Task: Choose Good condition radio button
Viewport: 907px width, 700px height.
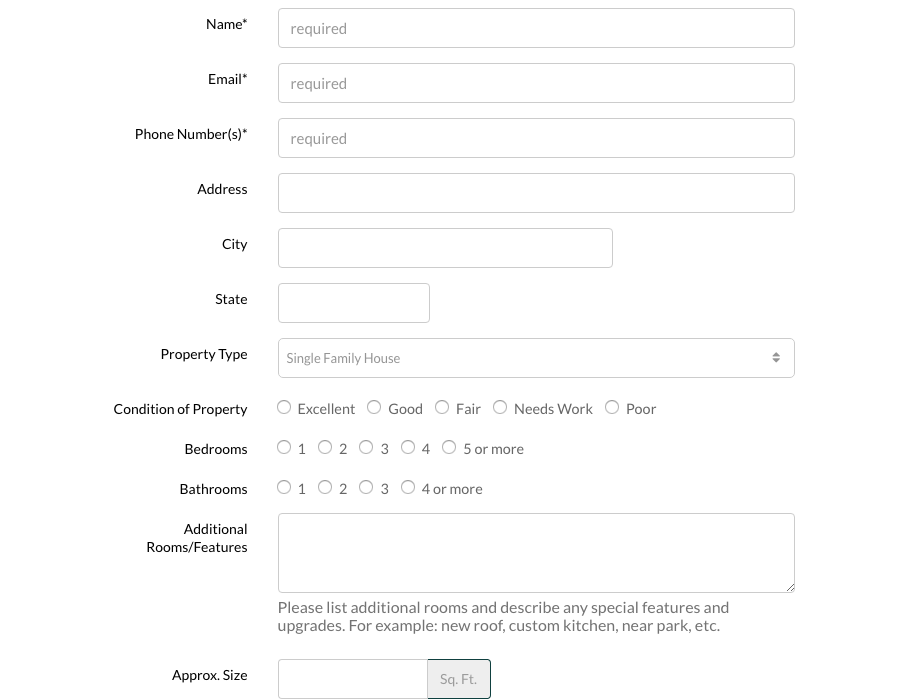Action: coord(374,407)
